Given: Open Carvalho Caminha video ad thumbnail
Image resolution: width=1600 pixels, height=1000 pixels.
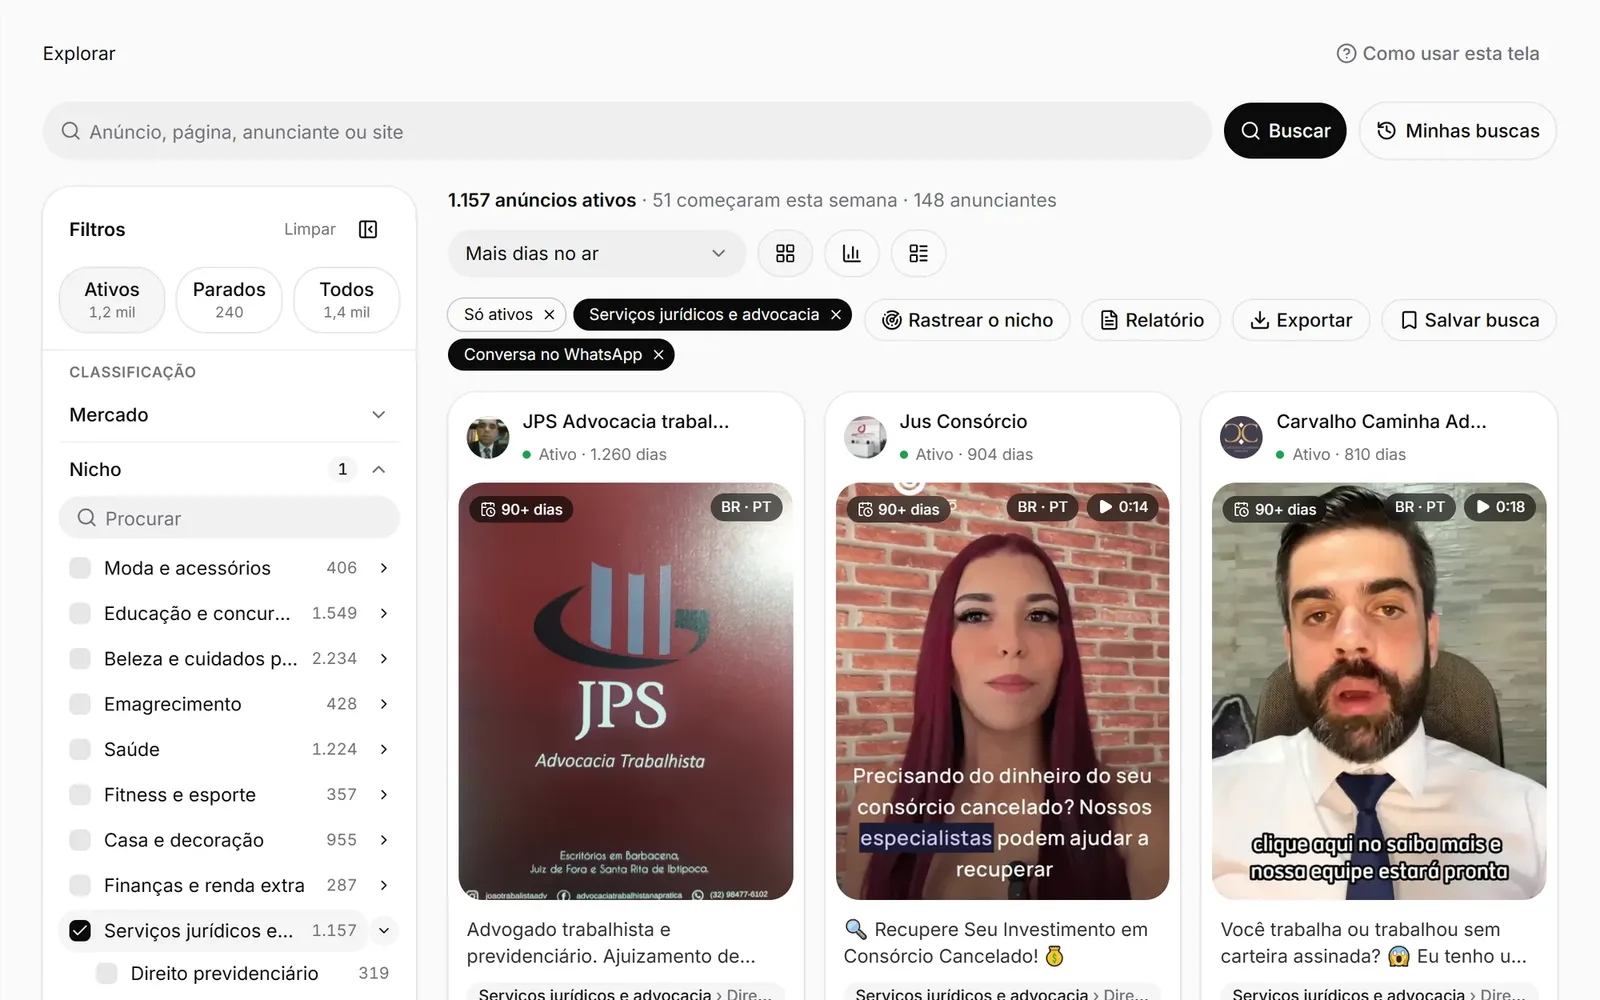Looking at the screenshot, I should click(x=1379, y=692).
